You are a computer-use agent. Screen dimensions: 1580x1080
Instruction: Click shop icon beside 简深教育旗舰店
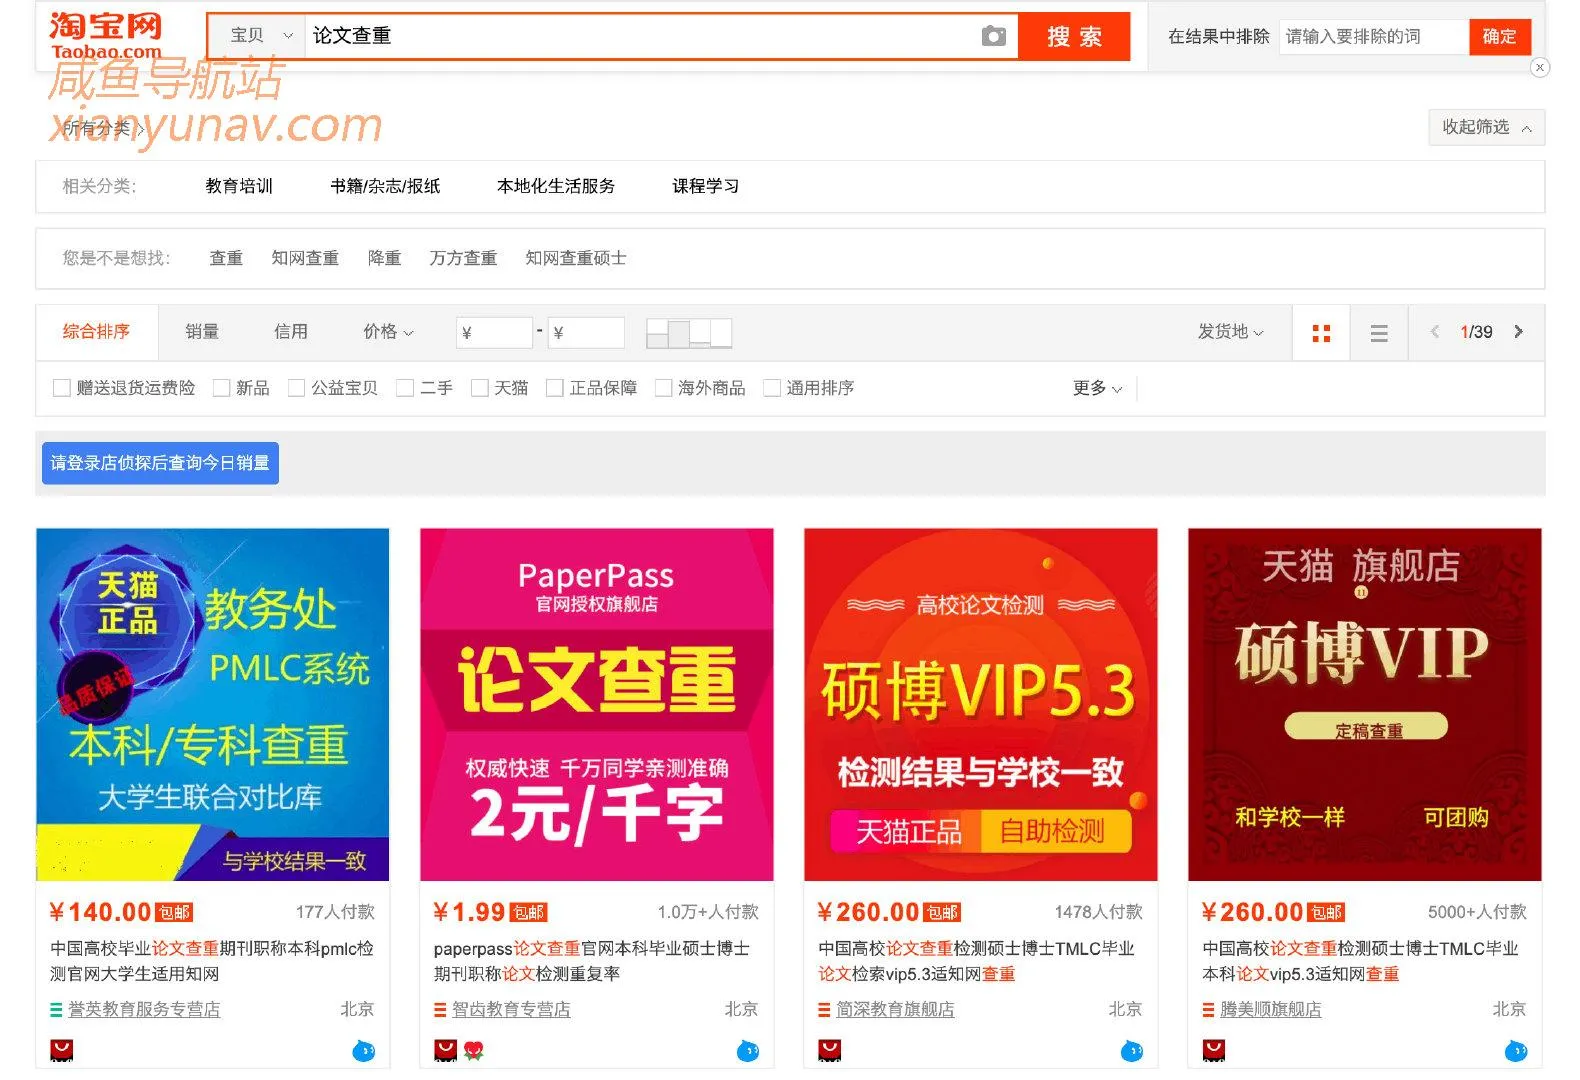tap(824, 1010)
